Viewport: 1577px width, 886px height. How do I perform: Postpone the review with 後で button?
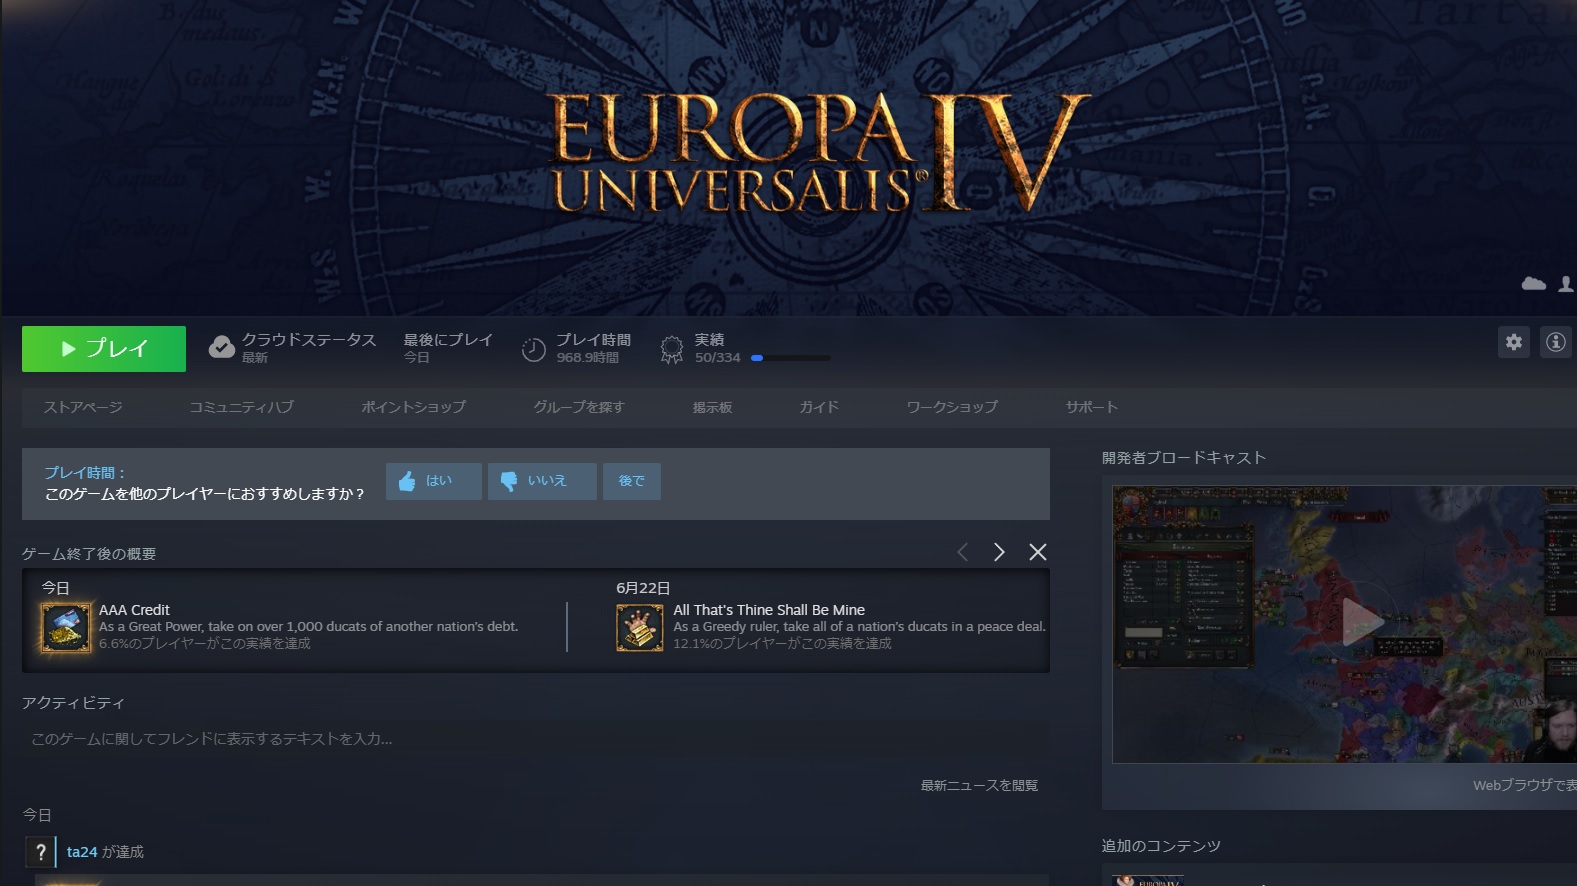click(631, 481)
